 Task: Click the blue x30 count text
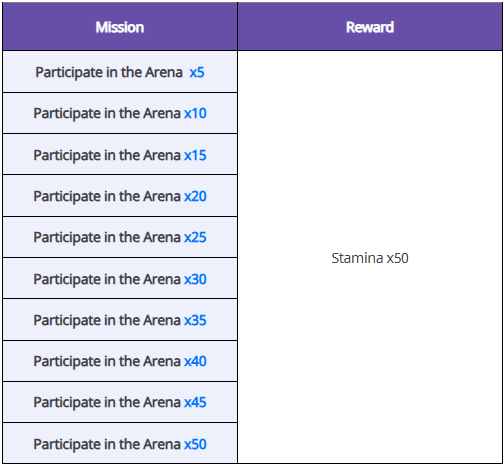[x=195, y=279]
